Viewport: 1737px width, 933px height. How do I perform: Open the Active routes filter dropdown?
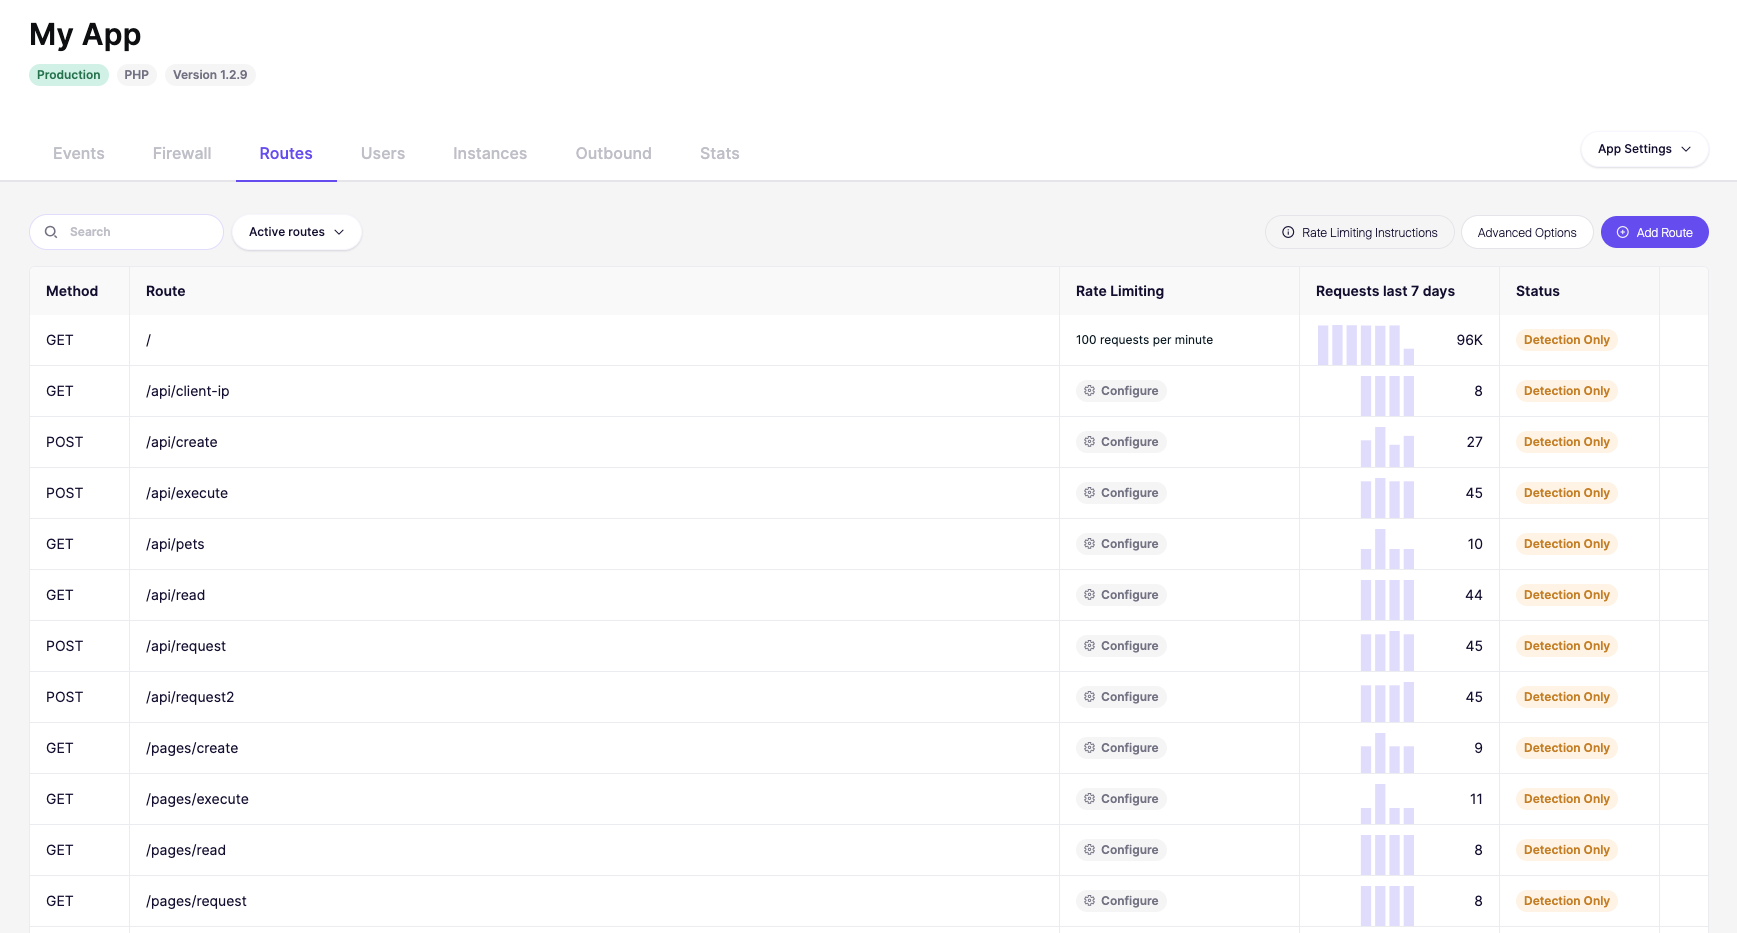(297, 232)
